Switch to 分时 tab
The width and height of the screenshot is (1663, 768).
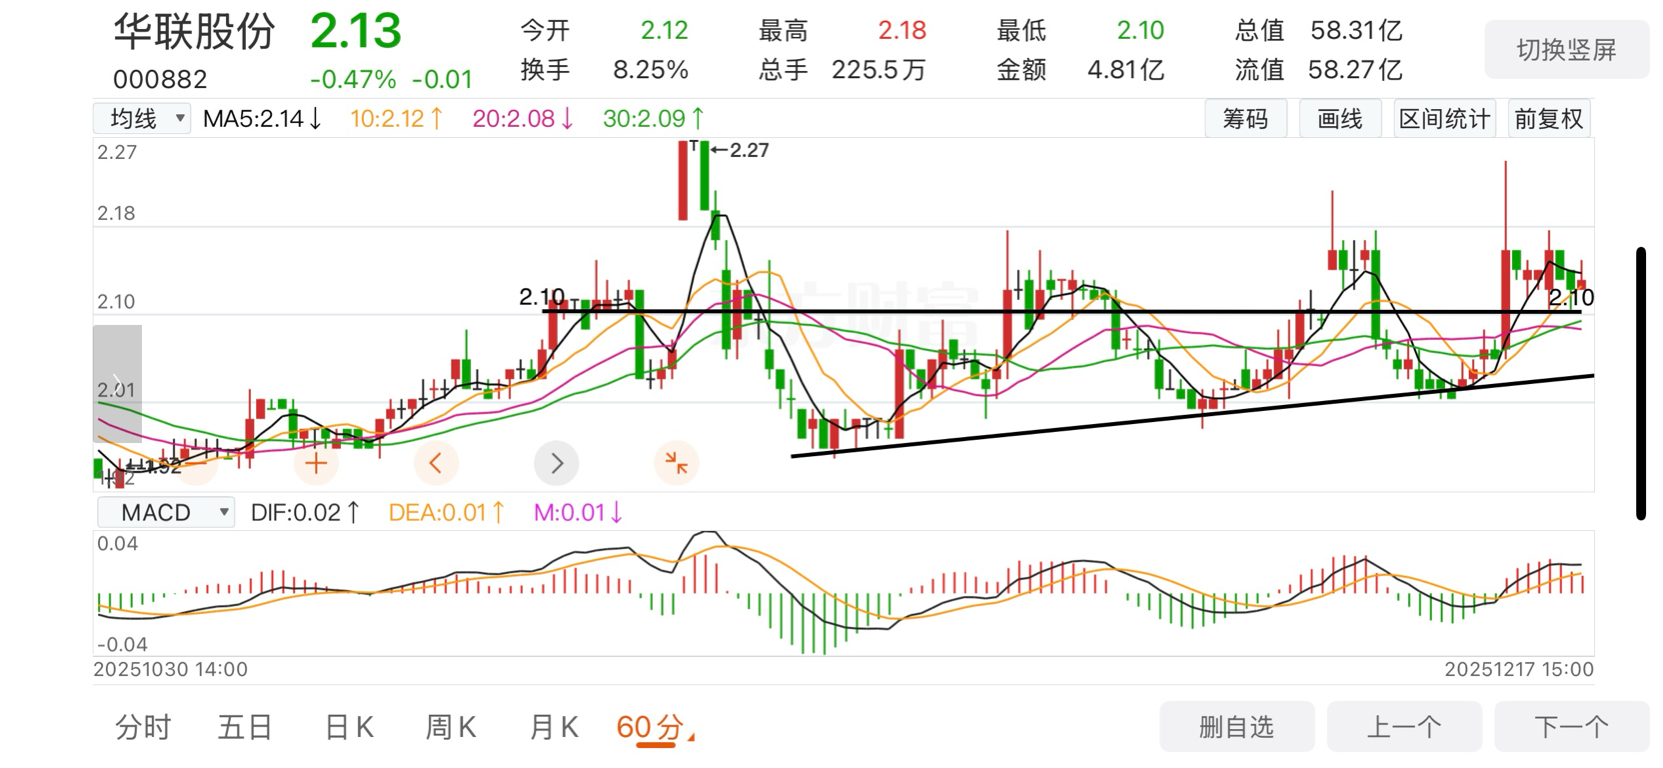point(143,727)
